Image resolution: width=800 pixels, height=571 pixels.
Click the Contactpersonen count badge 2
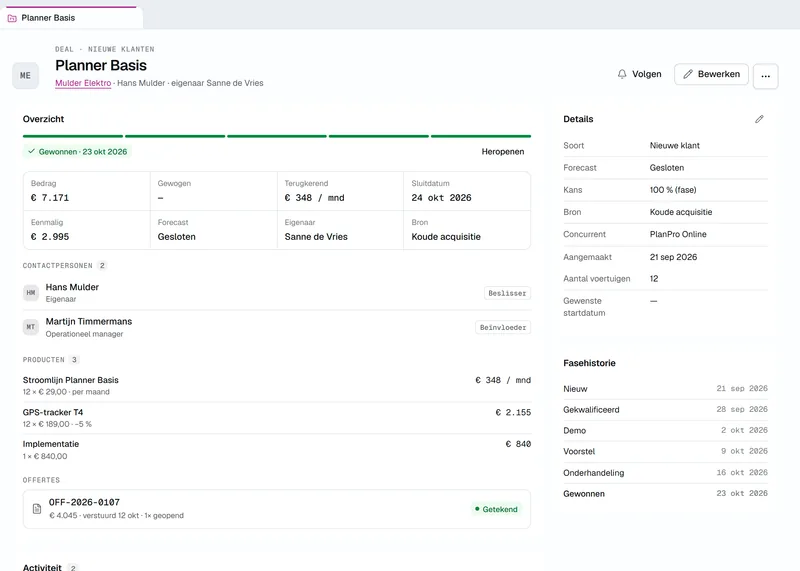pos(102,265)
